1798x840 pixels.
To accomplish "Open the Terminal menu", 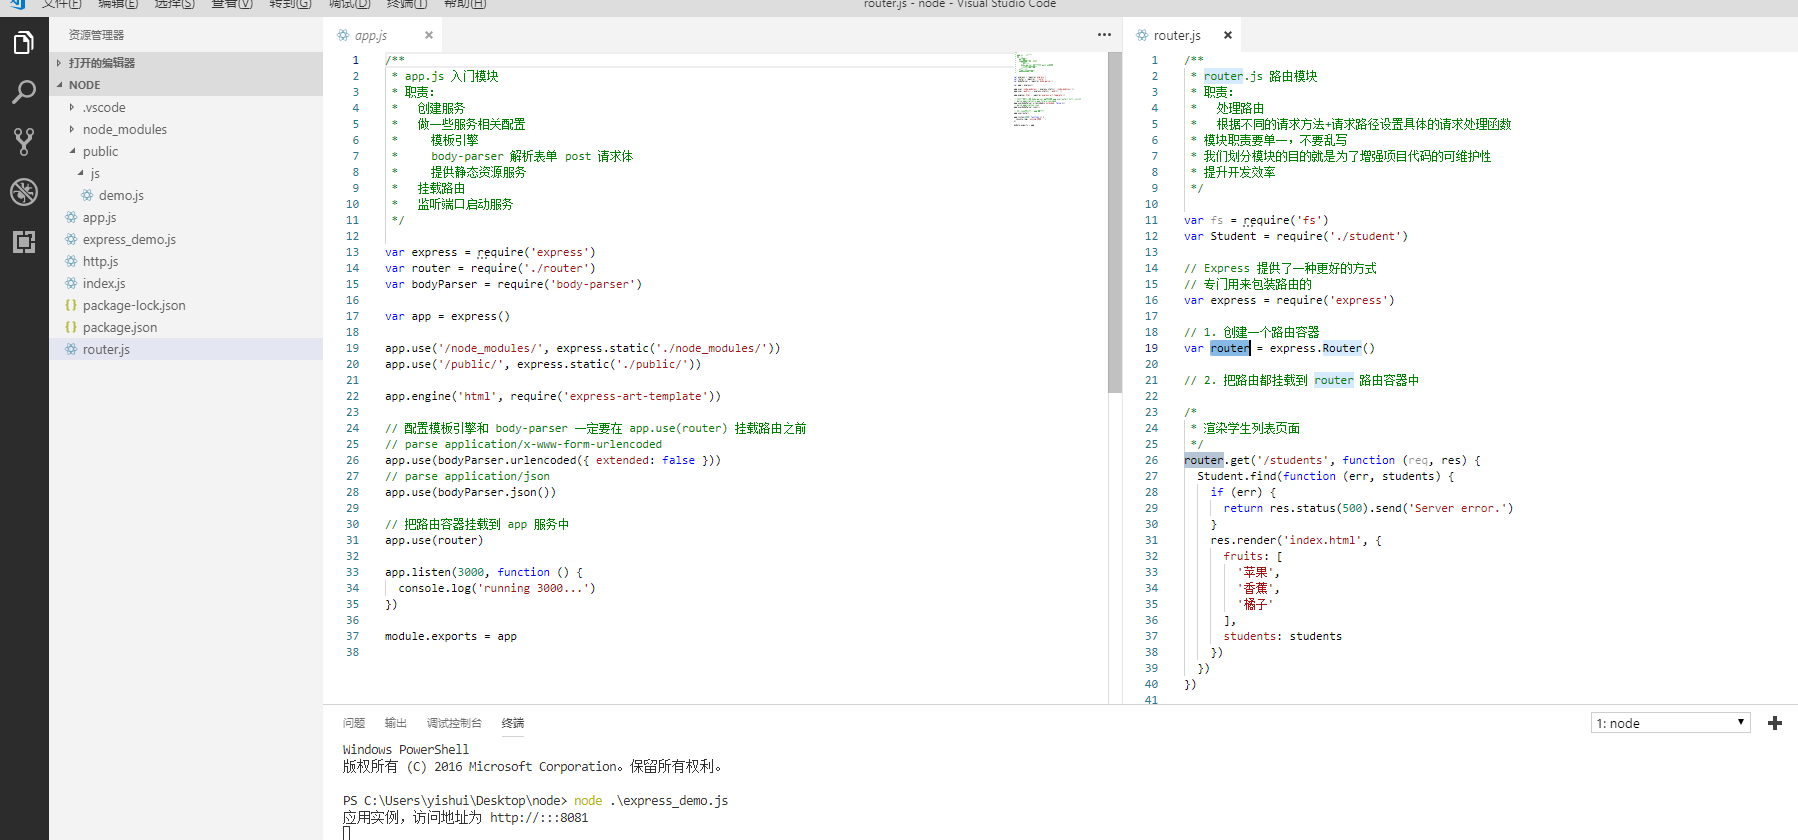I will pyautogui.click(x=407, y=4).
